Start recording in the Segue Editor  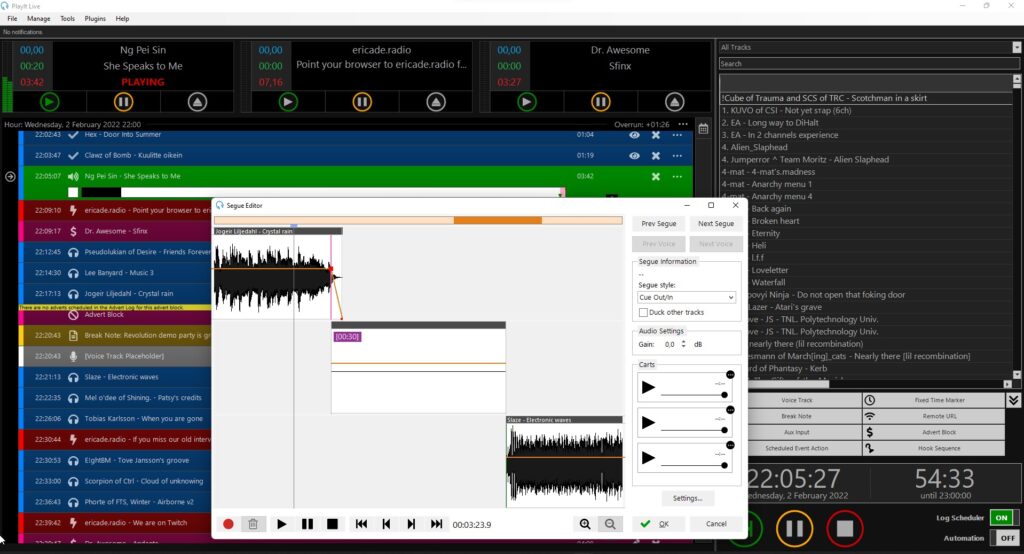[x=228, y=524]
